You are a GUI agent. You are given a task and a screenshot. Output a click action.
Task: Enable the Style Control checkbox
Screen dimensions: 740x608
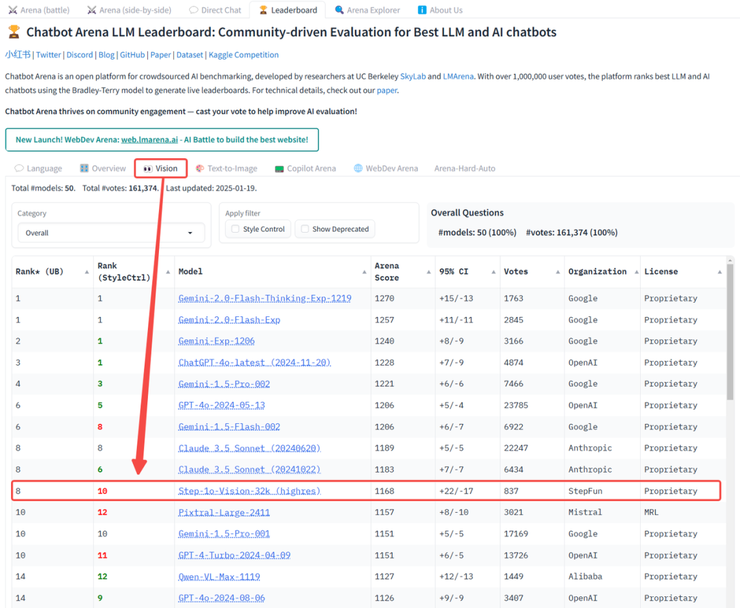[x=235, y=229]
